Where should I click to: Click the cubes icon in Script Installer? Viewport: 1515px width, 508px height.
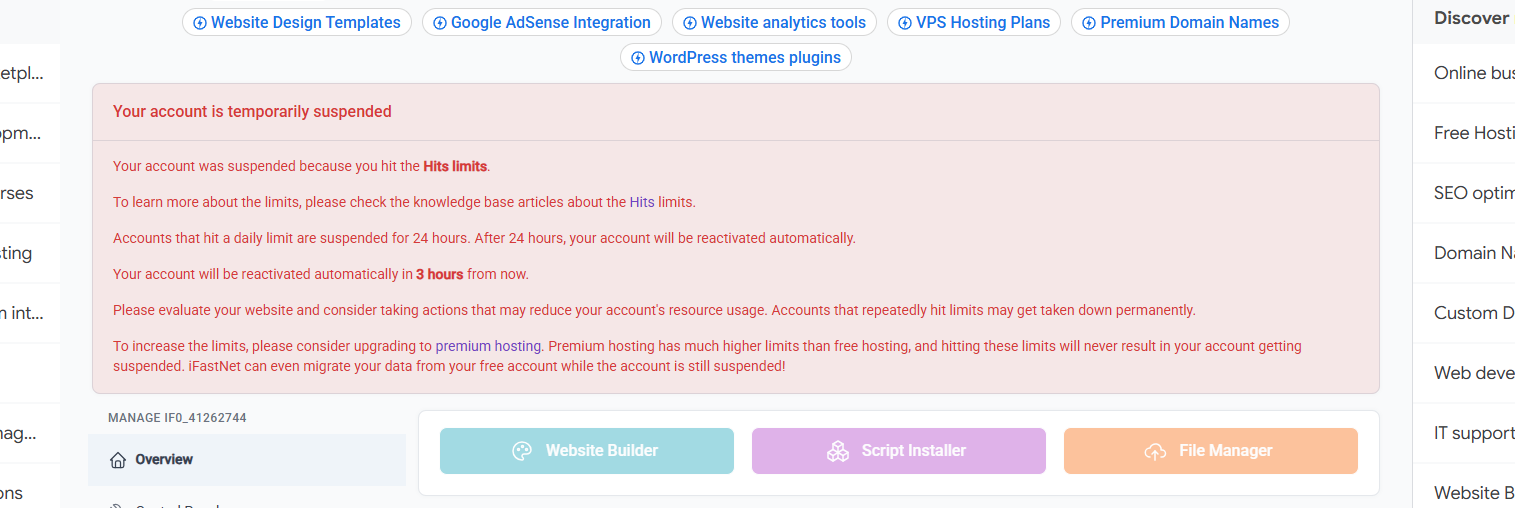(x=838, y=451)
